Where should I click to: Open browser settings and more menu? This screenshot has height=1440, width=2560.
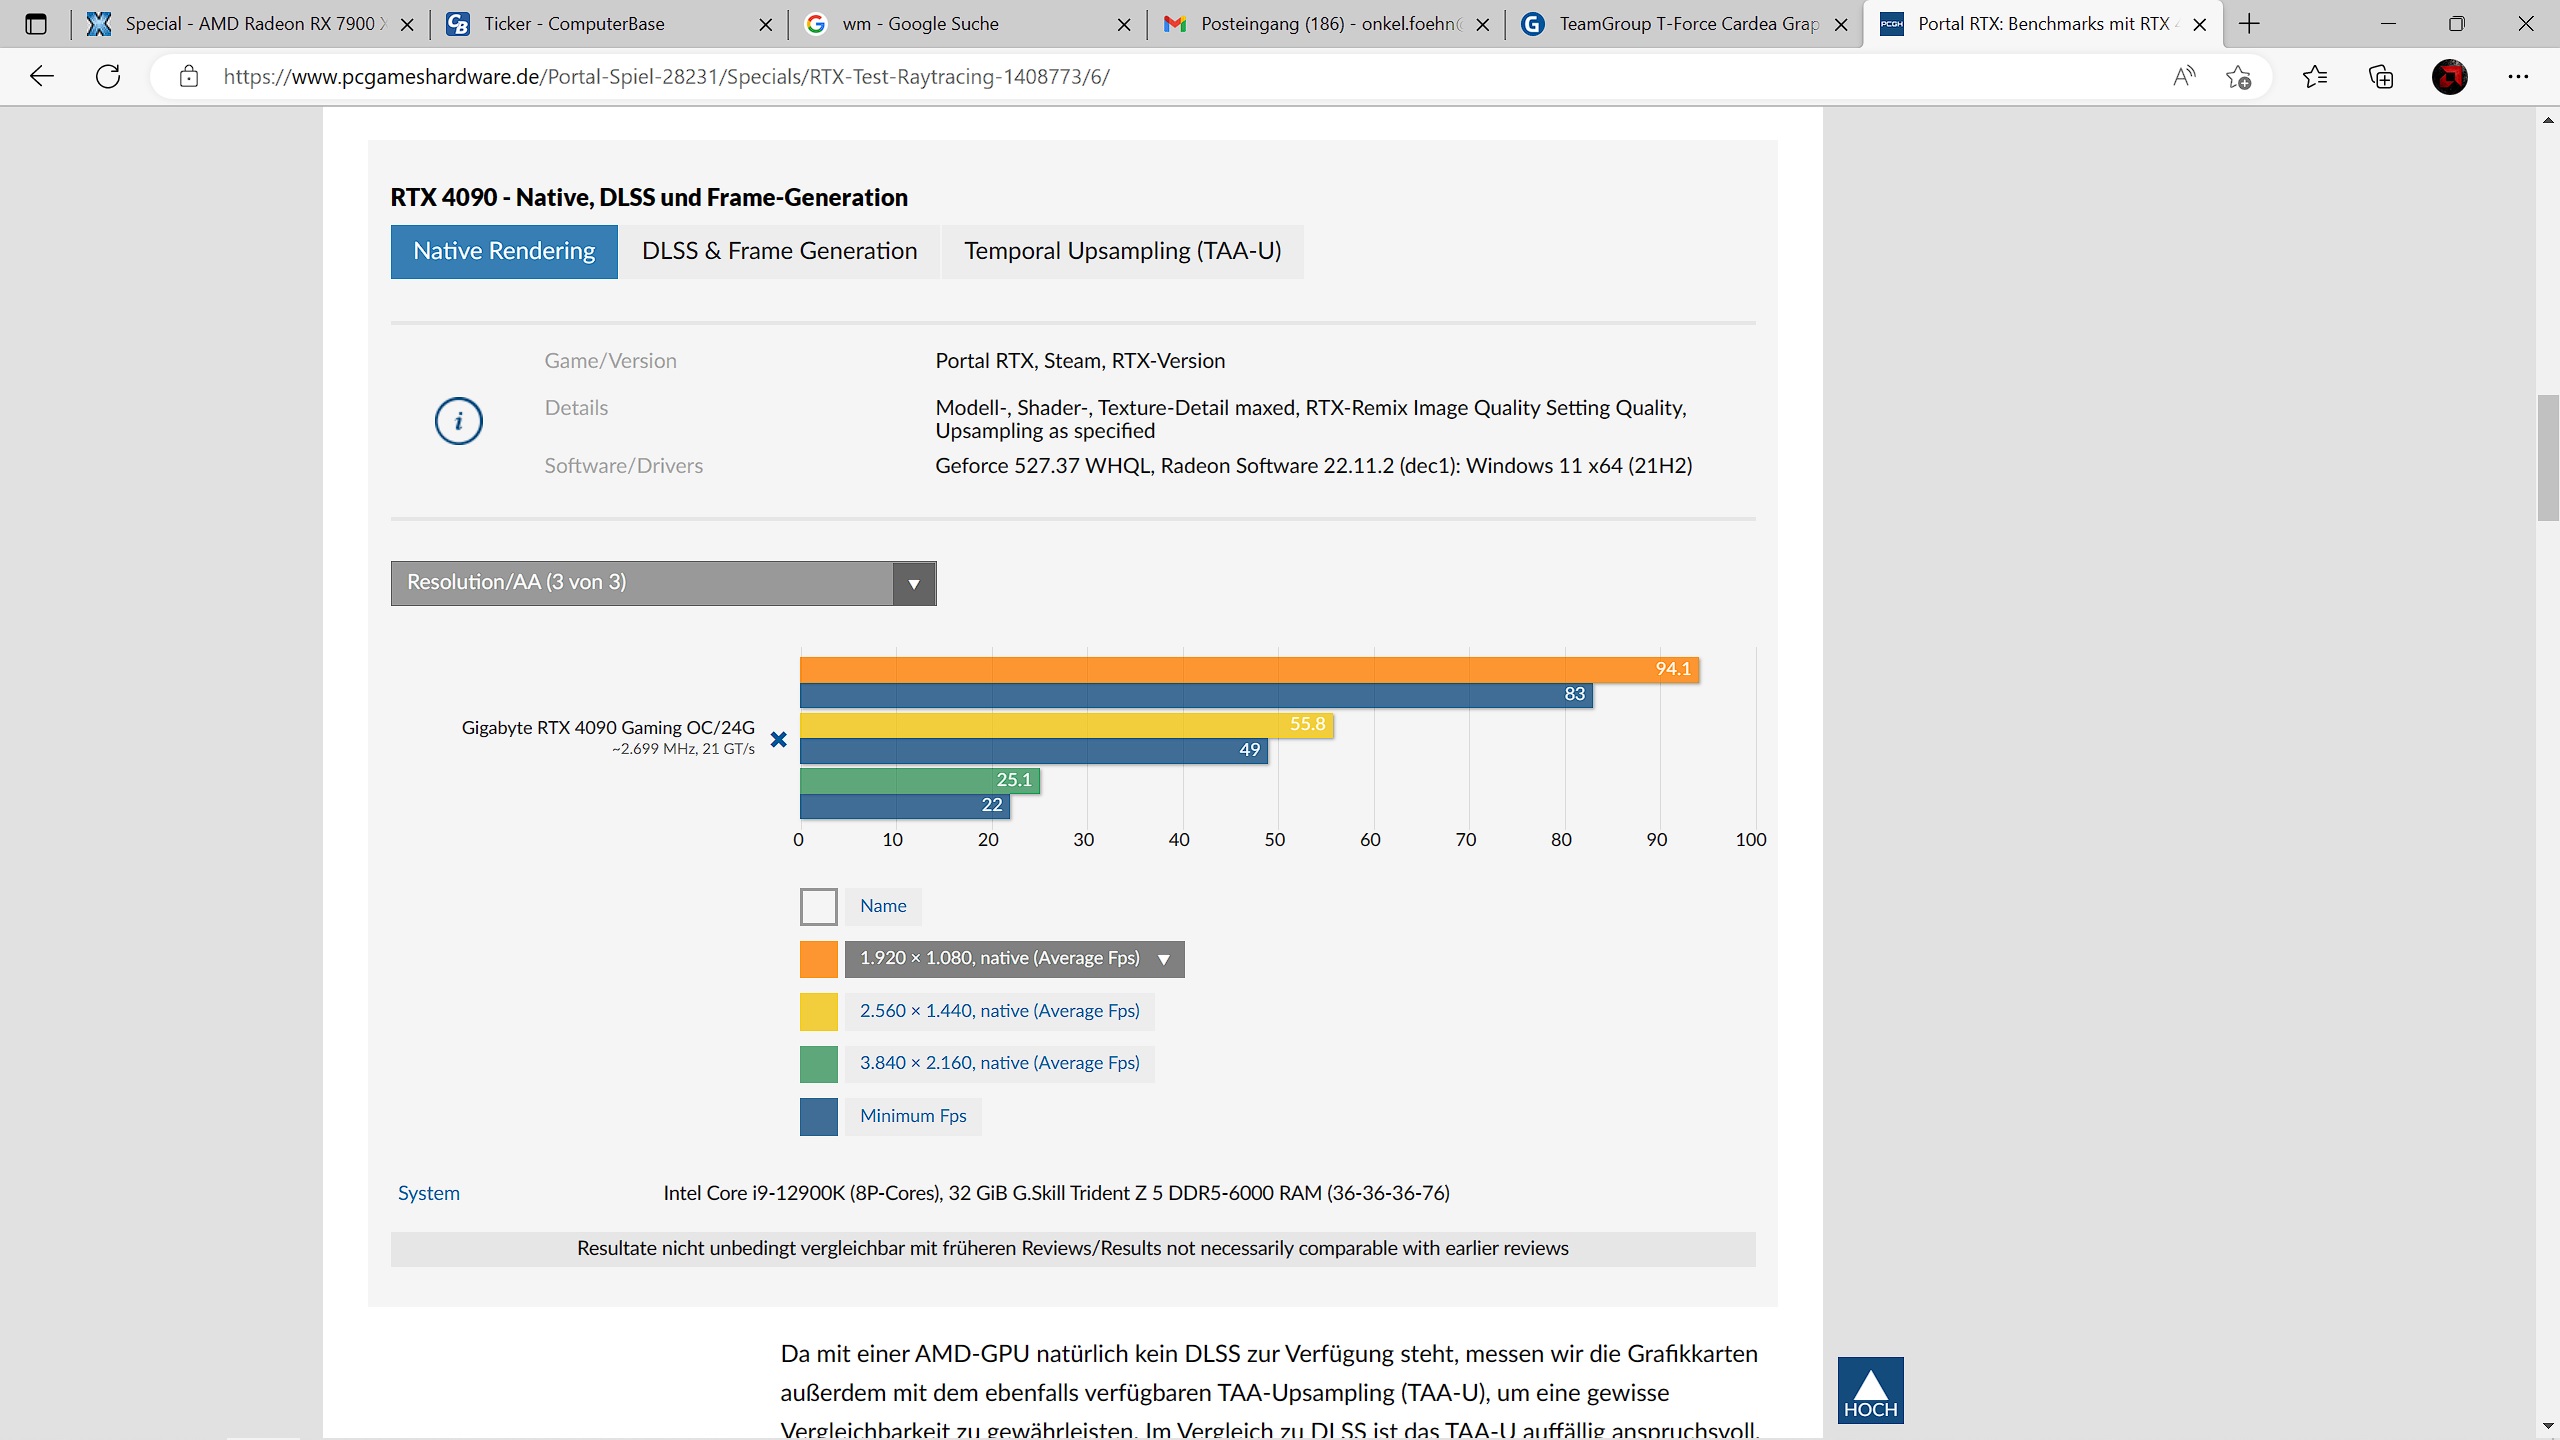tap(2518, 76)
